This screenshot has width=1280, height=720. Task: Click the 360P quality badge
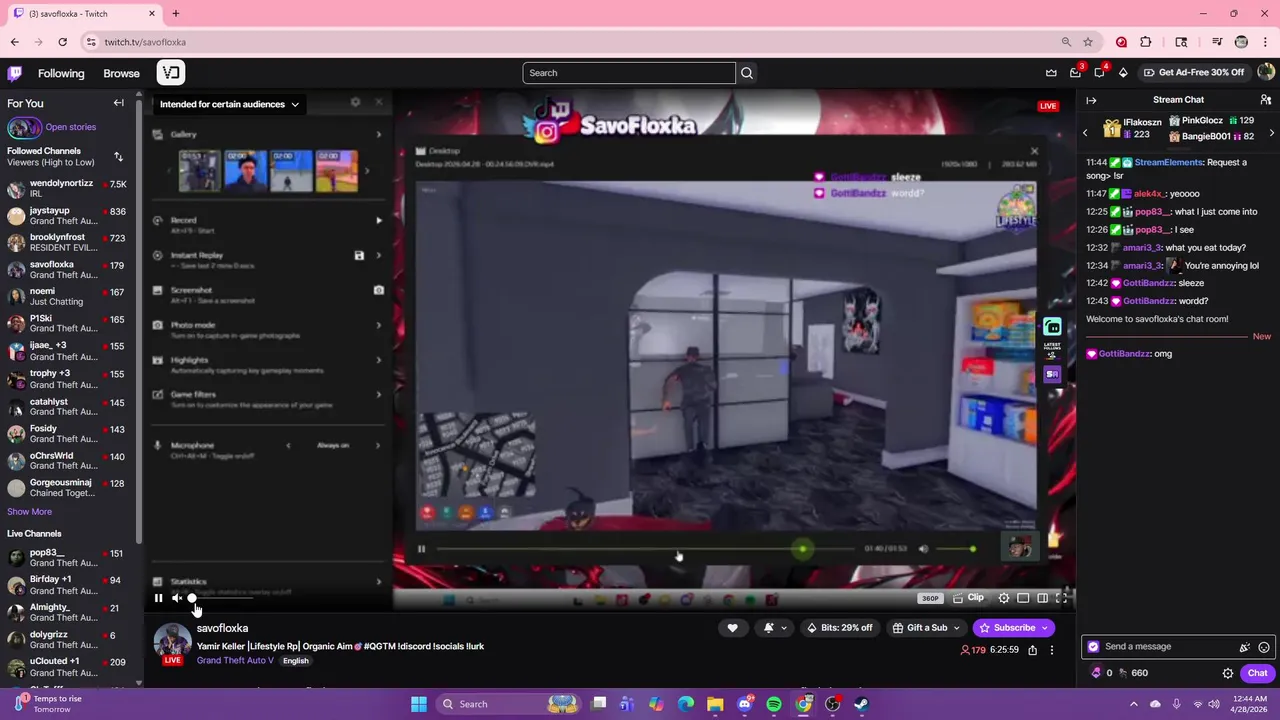pos(930,598)
